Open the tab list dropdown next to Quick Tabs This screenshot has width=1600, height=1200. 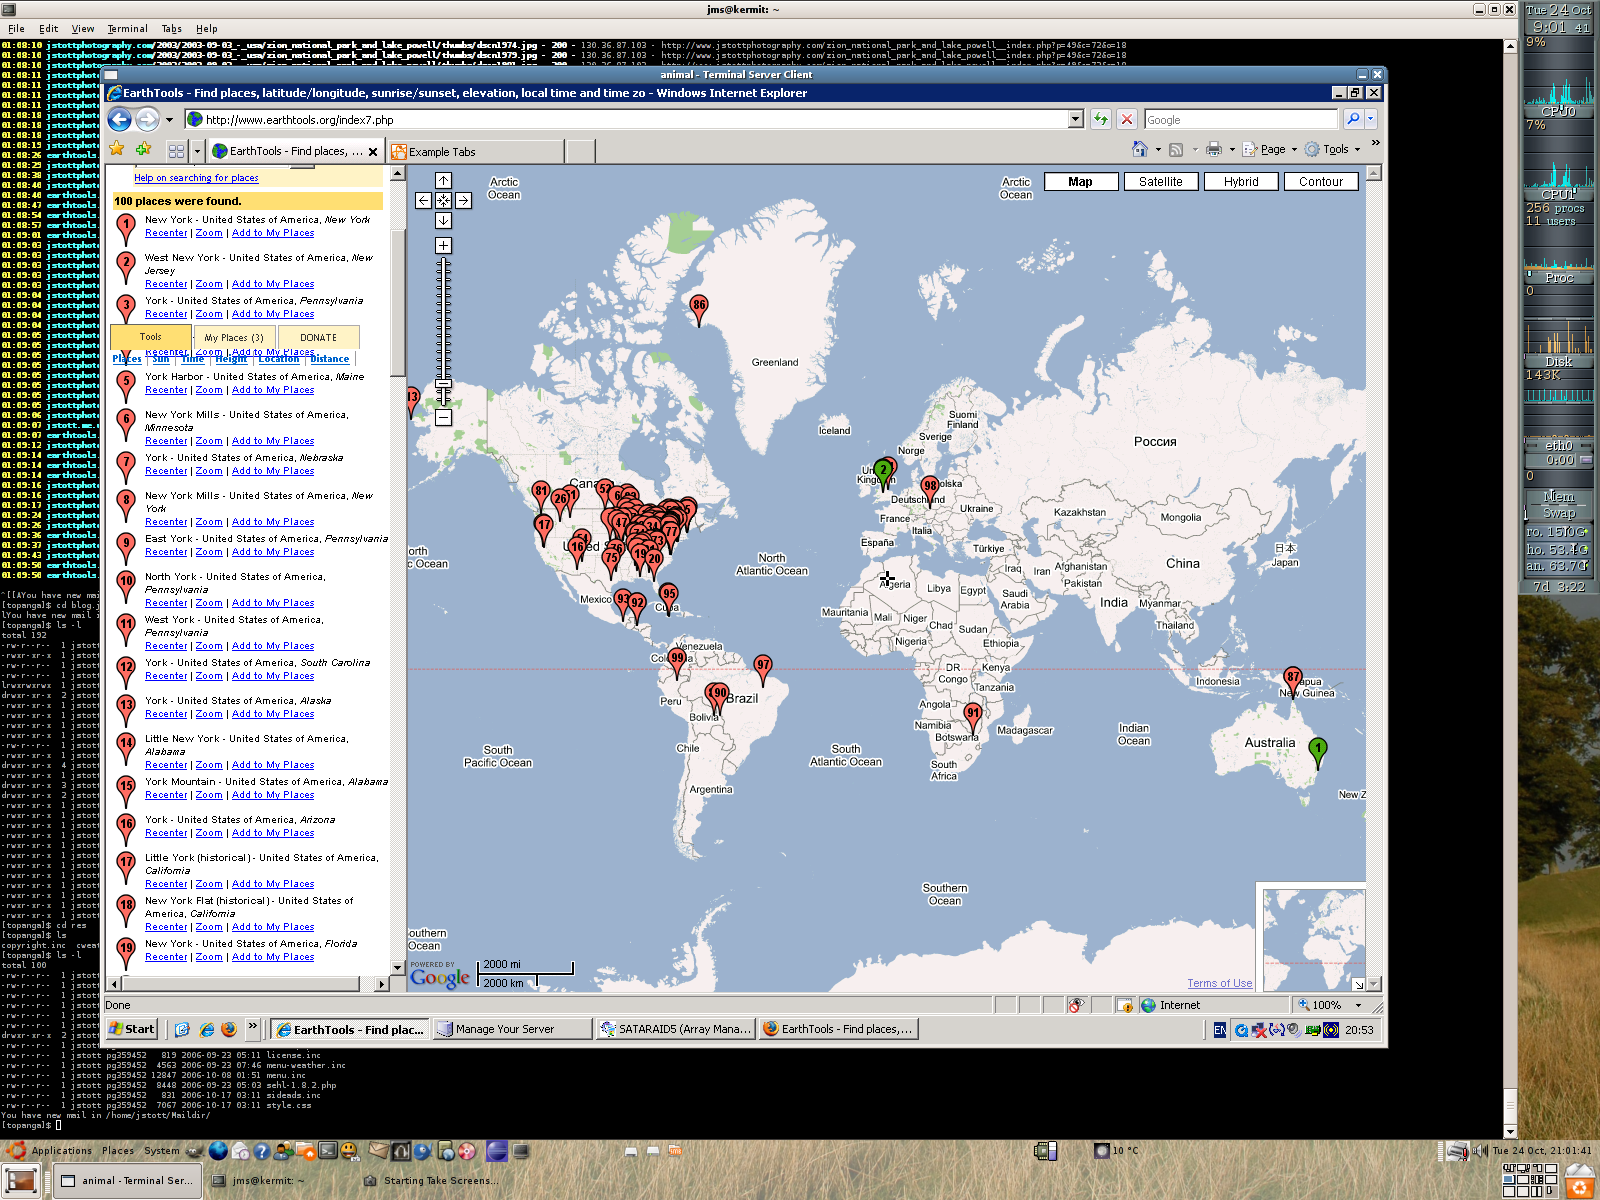(196, 151)
